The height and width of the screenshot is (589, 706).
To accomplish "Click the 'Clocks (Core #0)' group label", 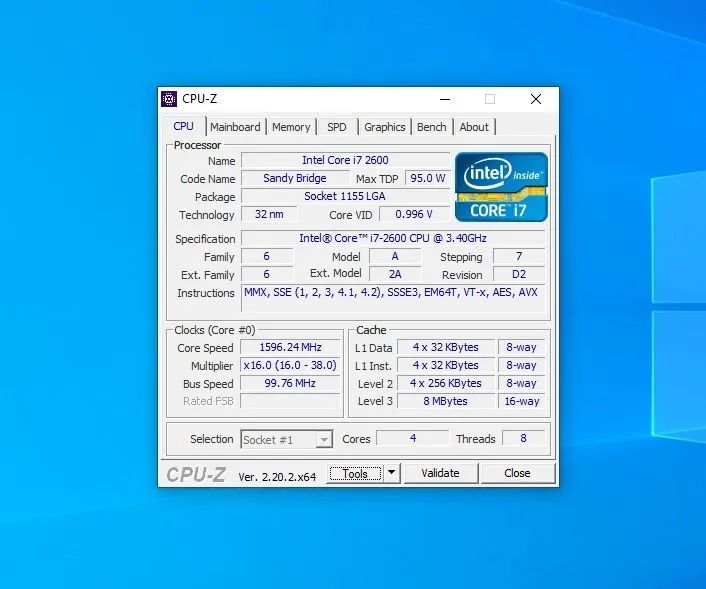I will pos(215,330).
